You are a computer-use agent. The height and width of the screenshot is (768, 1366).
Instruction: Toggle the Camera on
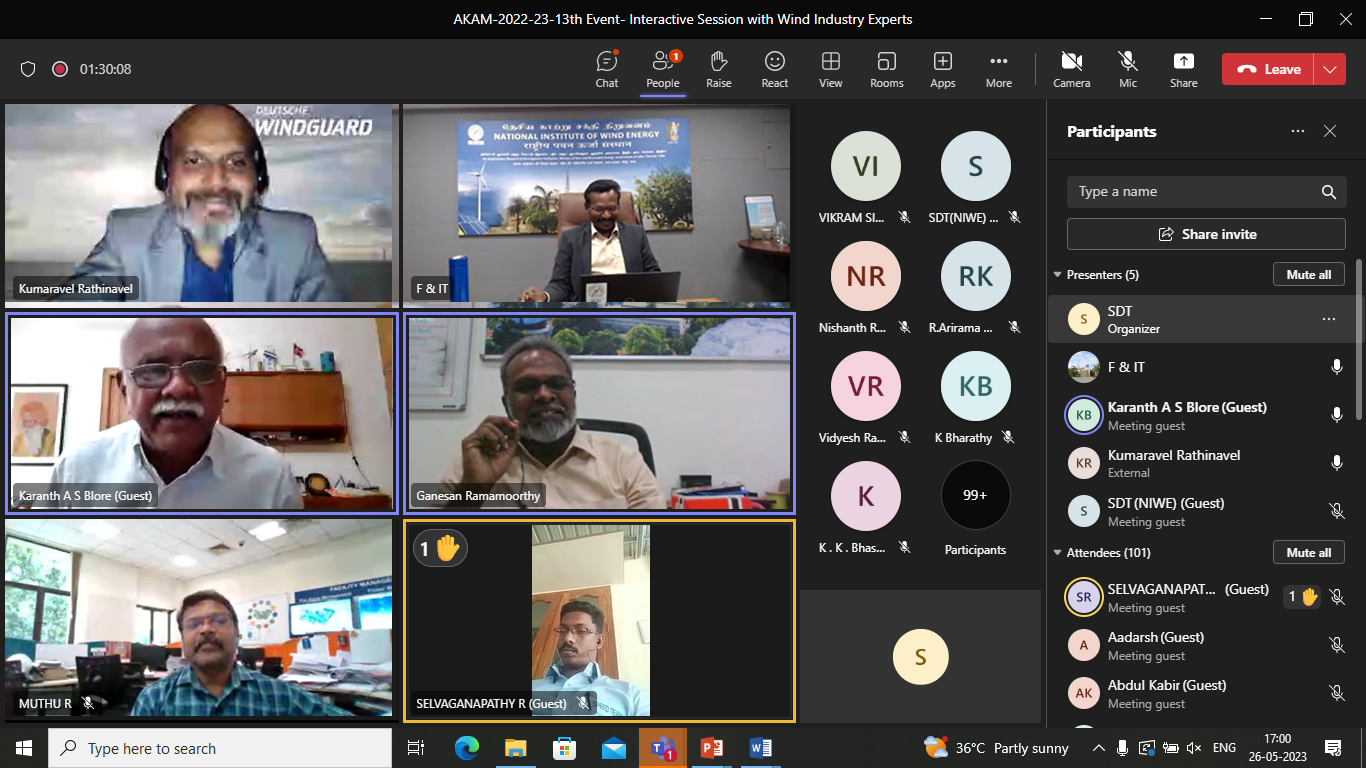coord(1071,69)
